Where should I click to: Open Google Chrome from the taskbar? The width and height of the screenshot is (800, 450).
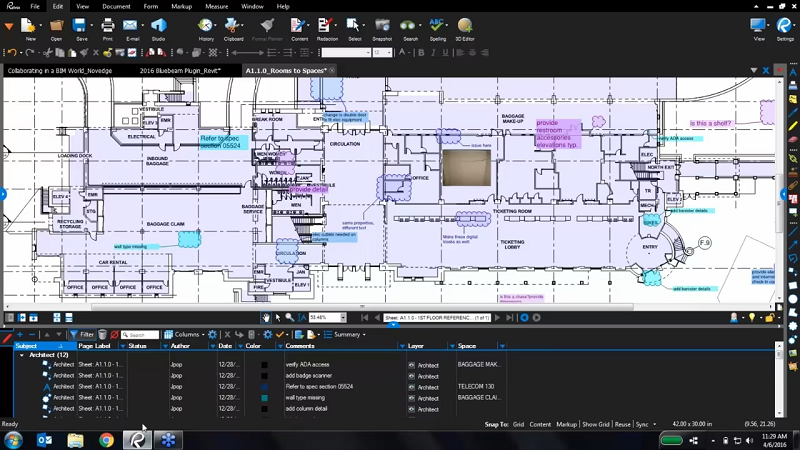[106, 439]
